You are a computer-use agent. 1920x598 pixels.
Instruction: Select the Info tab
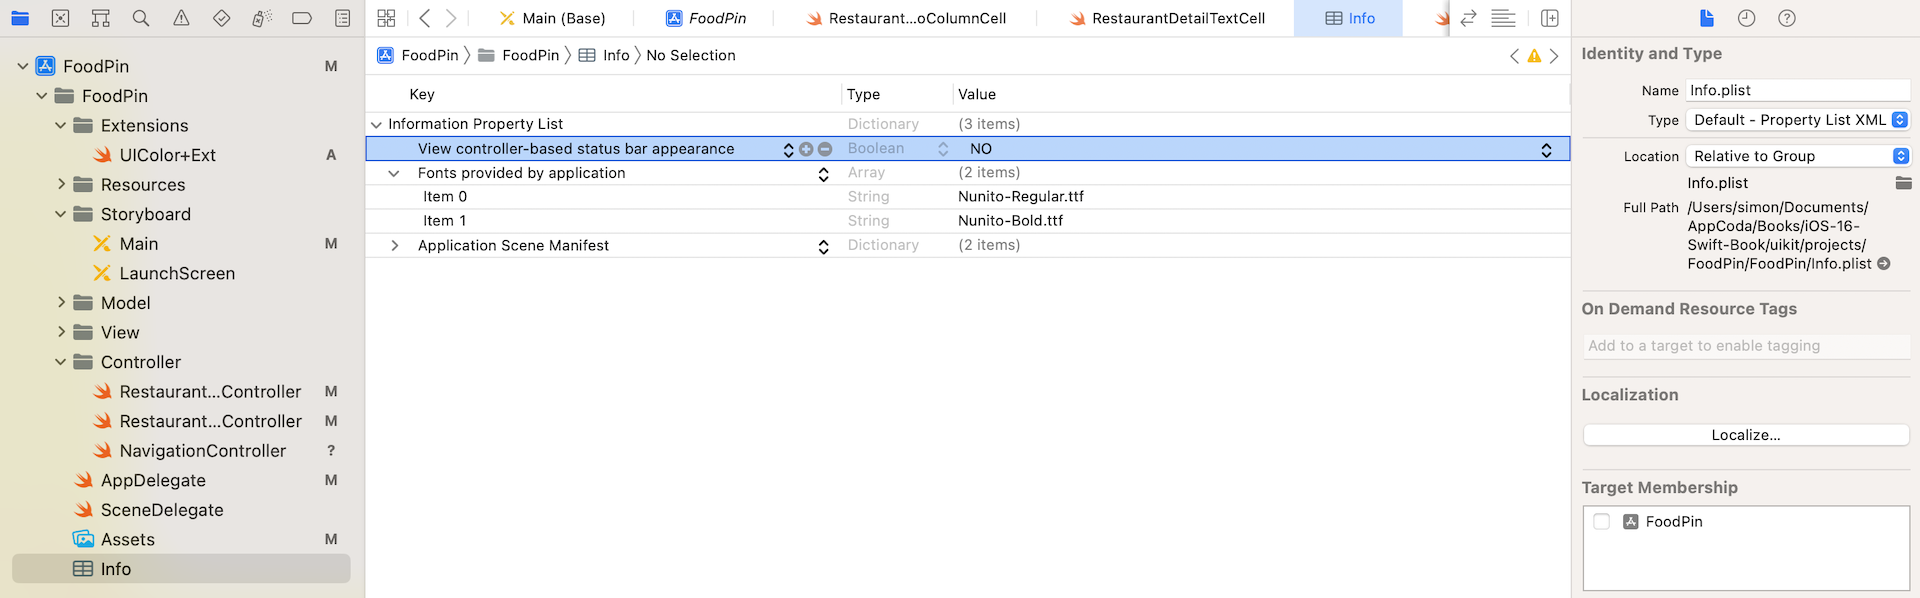click(1349, 18)
